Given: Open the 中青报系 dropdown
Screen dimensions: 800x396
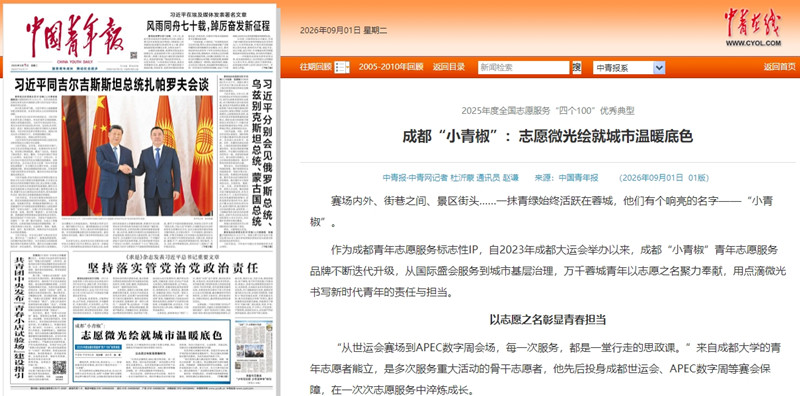Looking at the screenshot, I should pyautogui.click(x=629, y=67).
